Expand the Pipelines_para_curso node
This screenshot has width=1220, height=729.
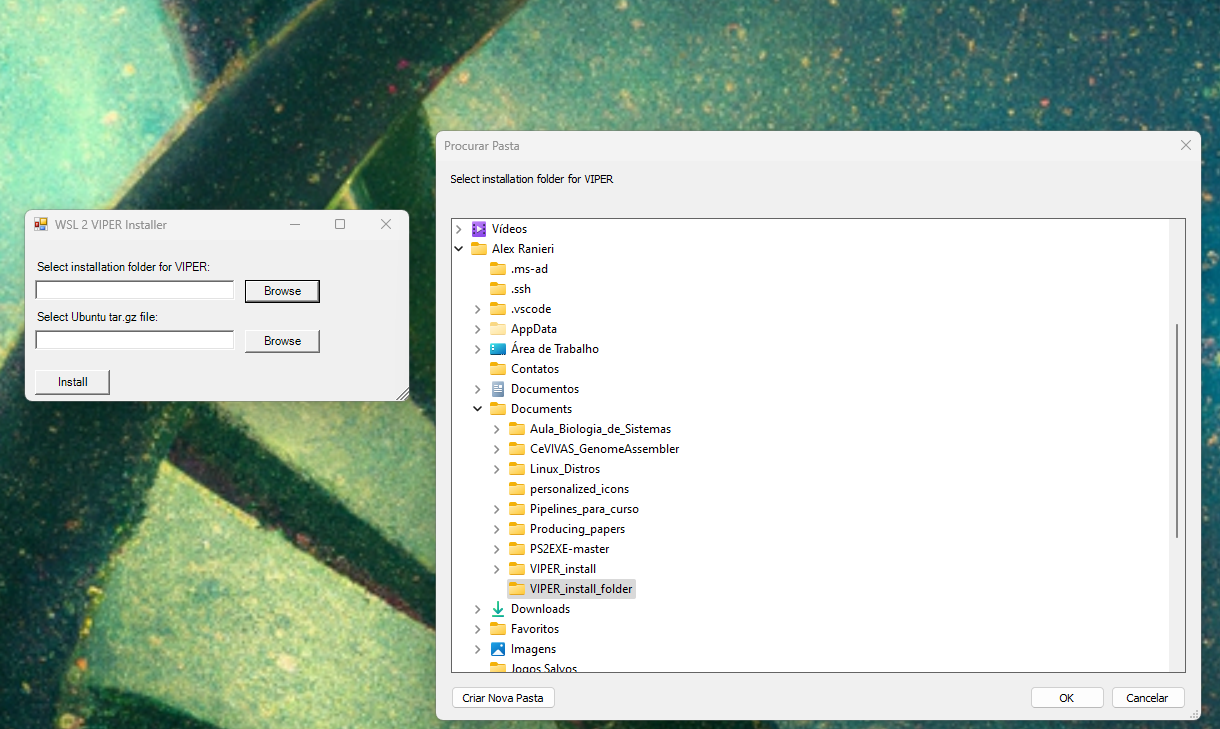coord(497,509)
